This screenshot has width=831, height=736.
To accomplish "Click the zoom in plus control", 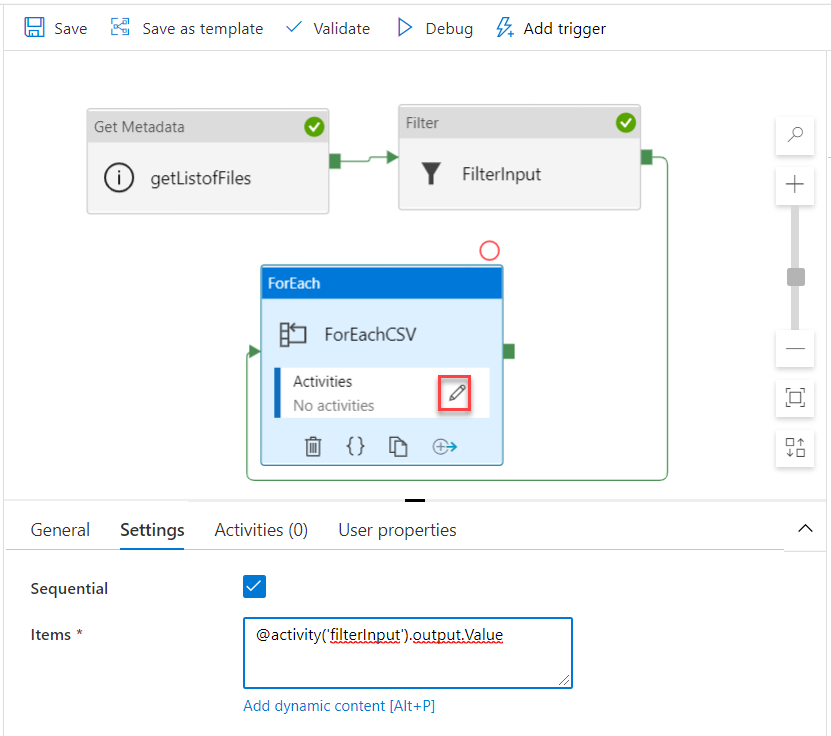I will (x=794, y=184).
